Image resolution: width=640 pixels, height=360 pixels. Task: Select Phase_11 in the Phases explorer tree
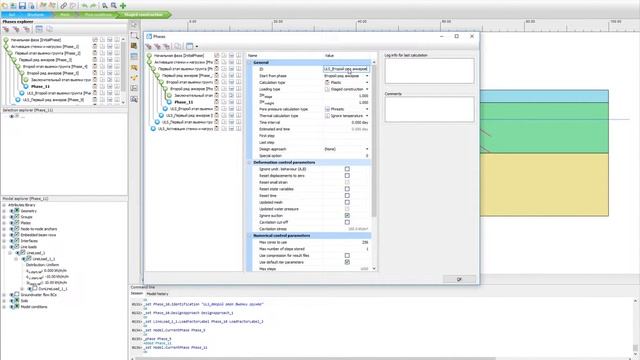point(40,87)
